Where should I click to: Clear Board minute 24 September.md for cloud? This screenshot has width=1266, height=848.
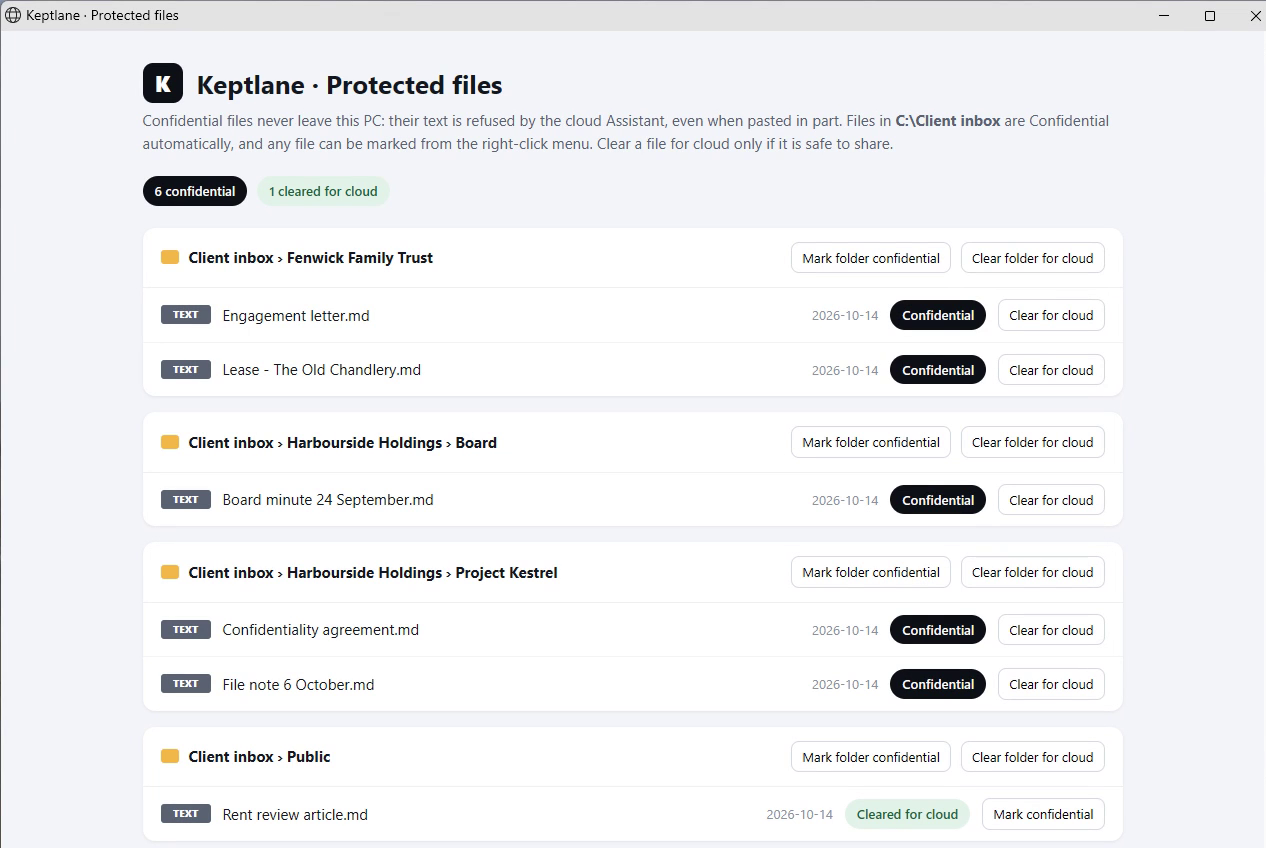pyautogui.click(x=1051, y=500)
